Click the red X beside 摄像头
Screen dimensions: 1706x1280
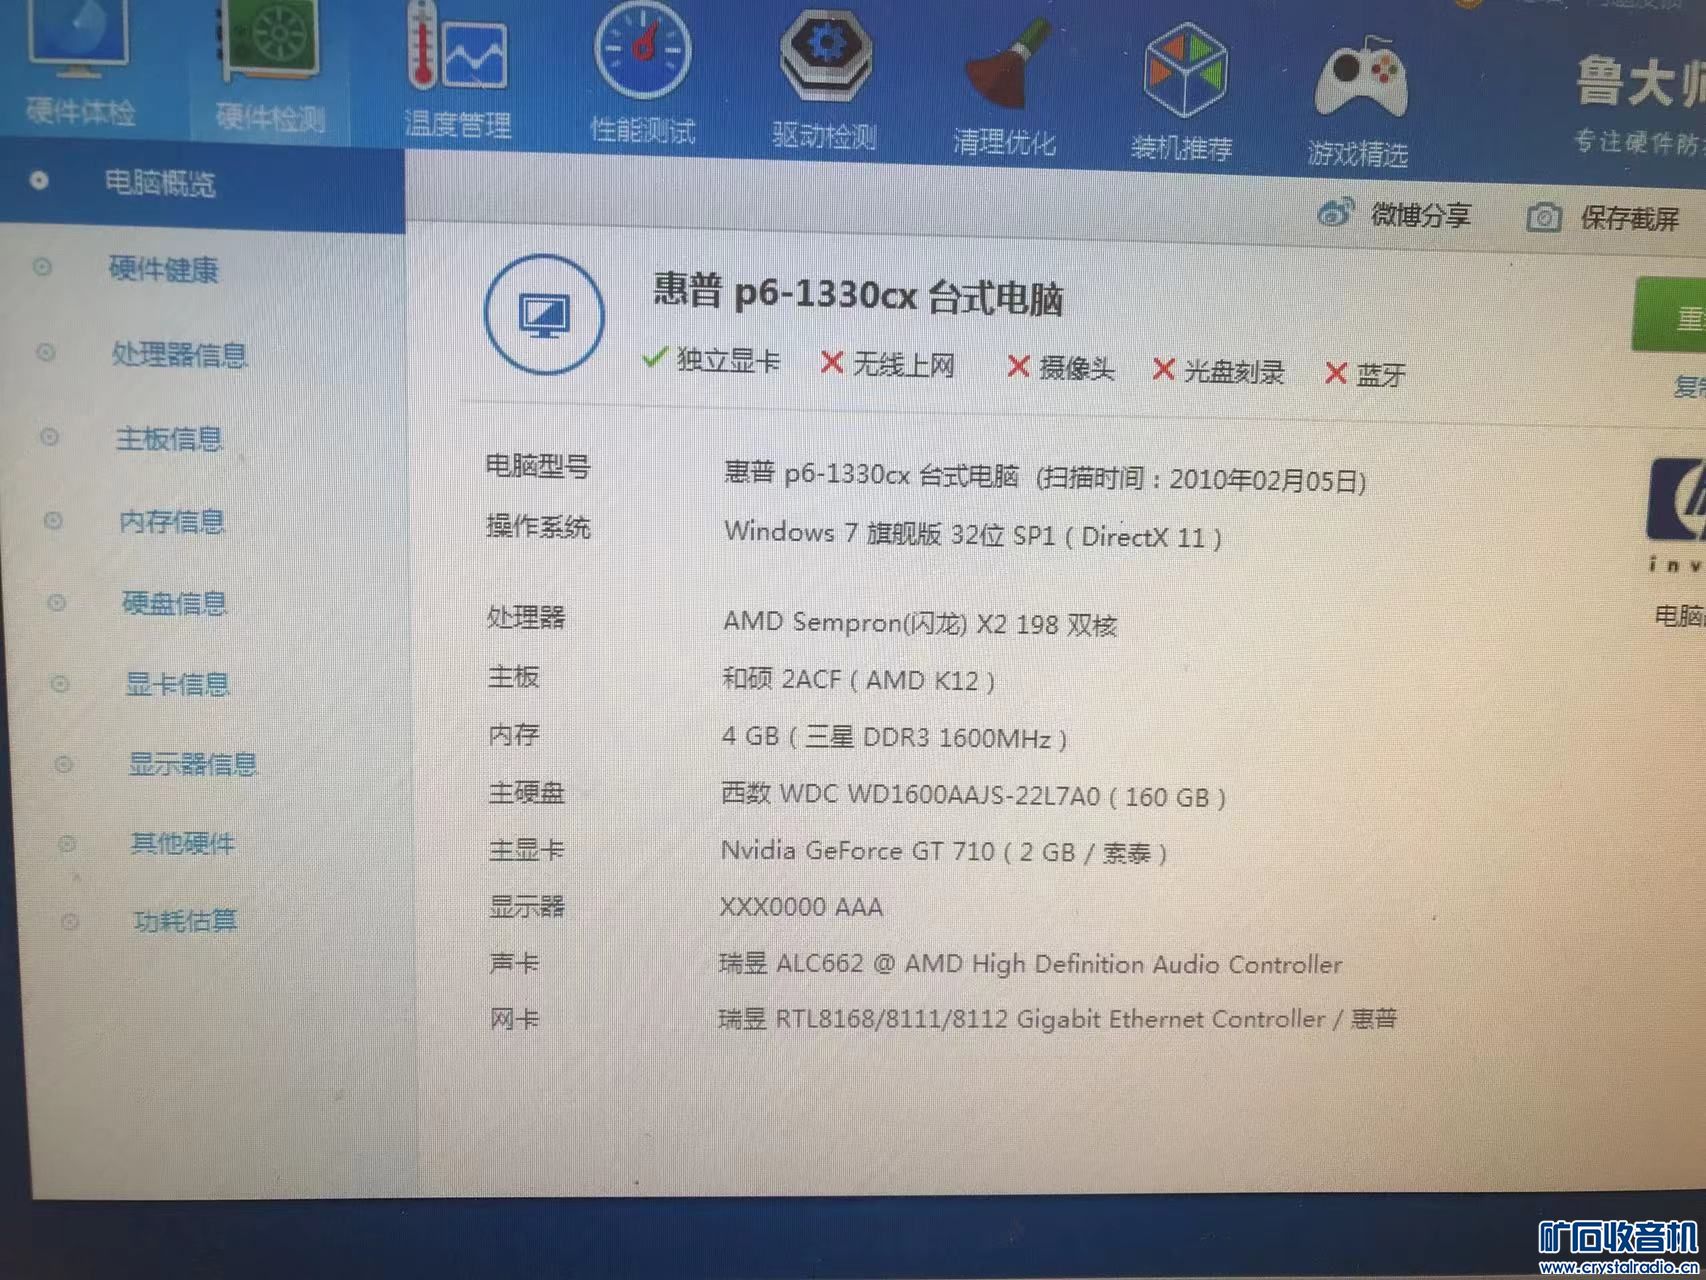(x=1018, y=367)
